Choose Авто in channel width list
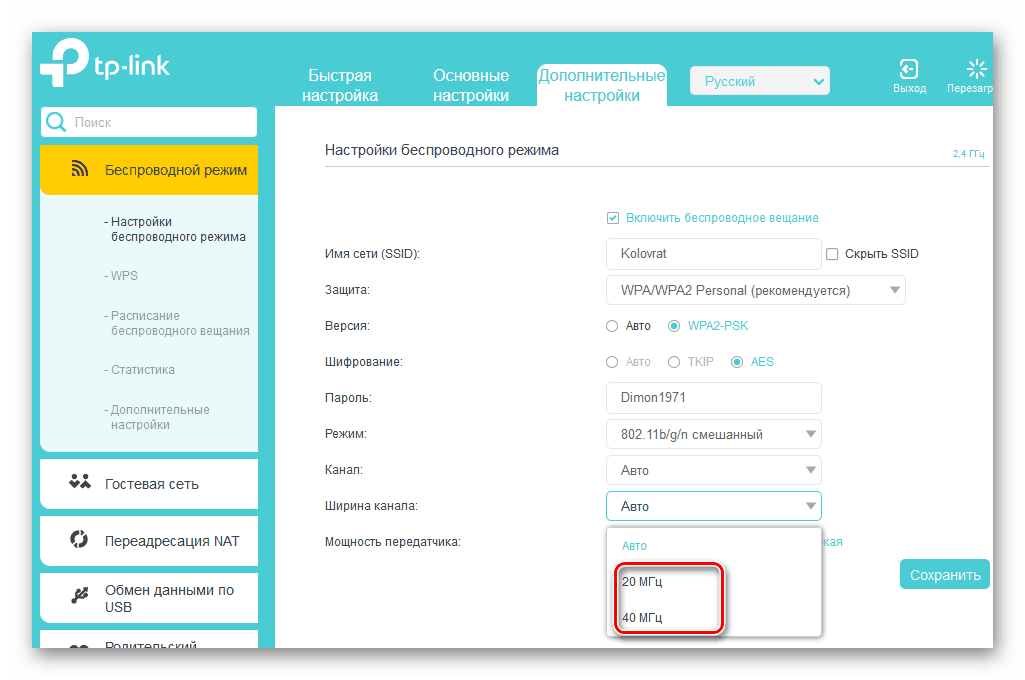1025x680 pixels. [634, 546]
